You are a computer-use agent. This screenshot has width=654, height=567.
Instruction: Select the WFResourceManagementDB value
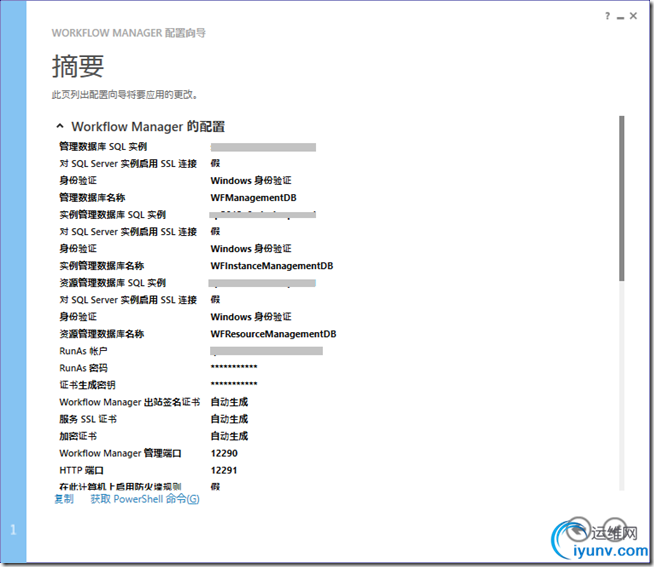pyautogui.click(x=273, y=334)
